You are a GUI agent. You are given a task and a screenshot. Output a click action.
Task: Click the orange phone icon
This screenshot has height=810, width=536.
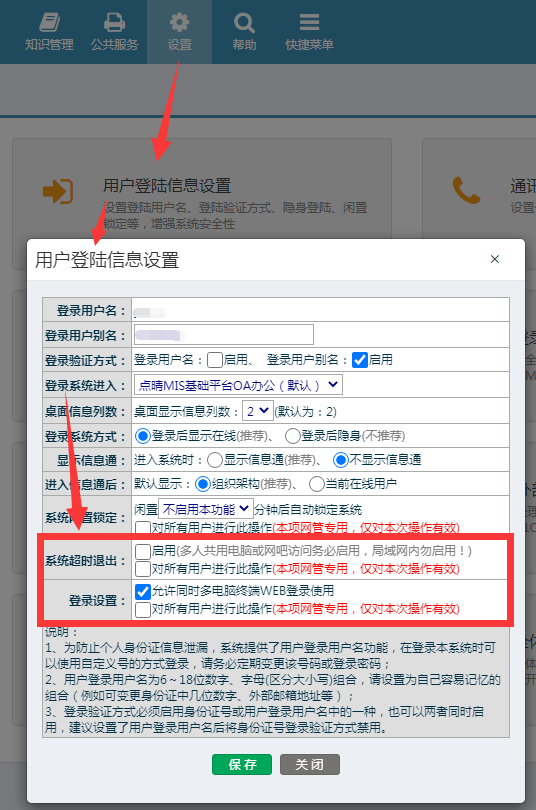[x=466, y=190]
